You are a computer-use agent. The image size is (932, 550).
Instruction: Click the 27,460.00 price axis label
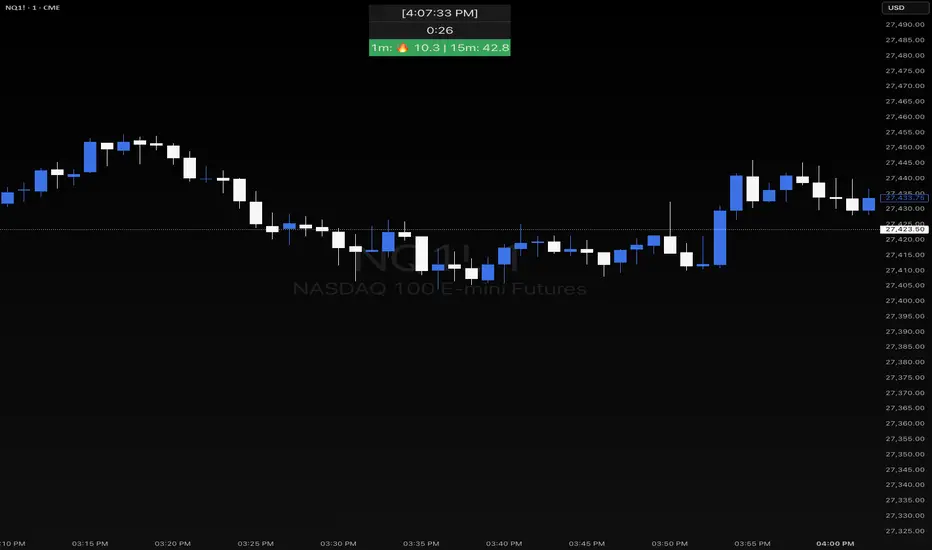(x=905, y=117)
